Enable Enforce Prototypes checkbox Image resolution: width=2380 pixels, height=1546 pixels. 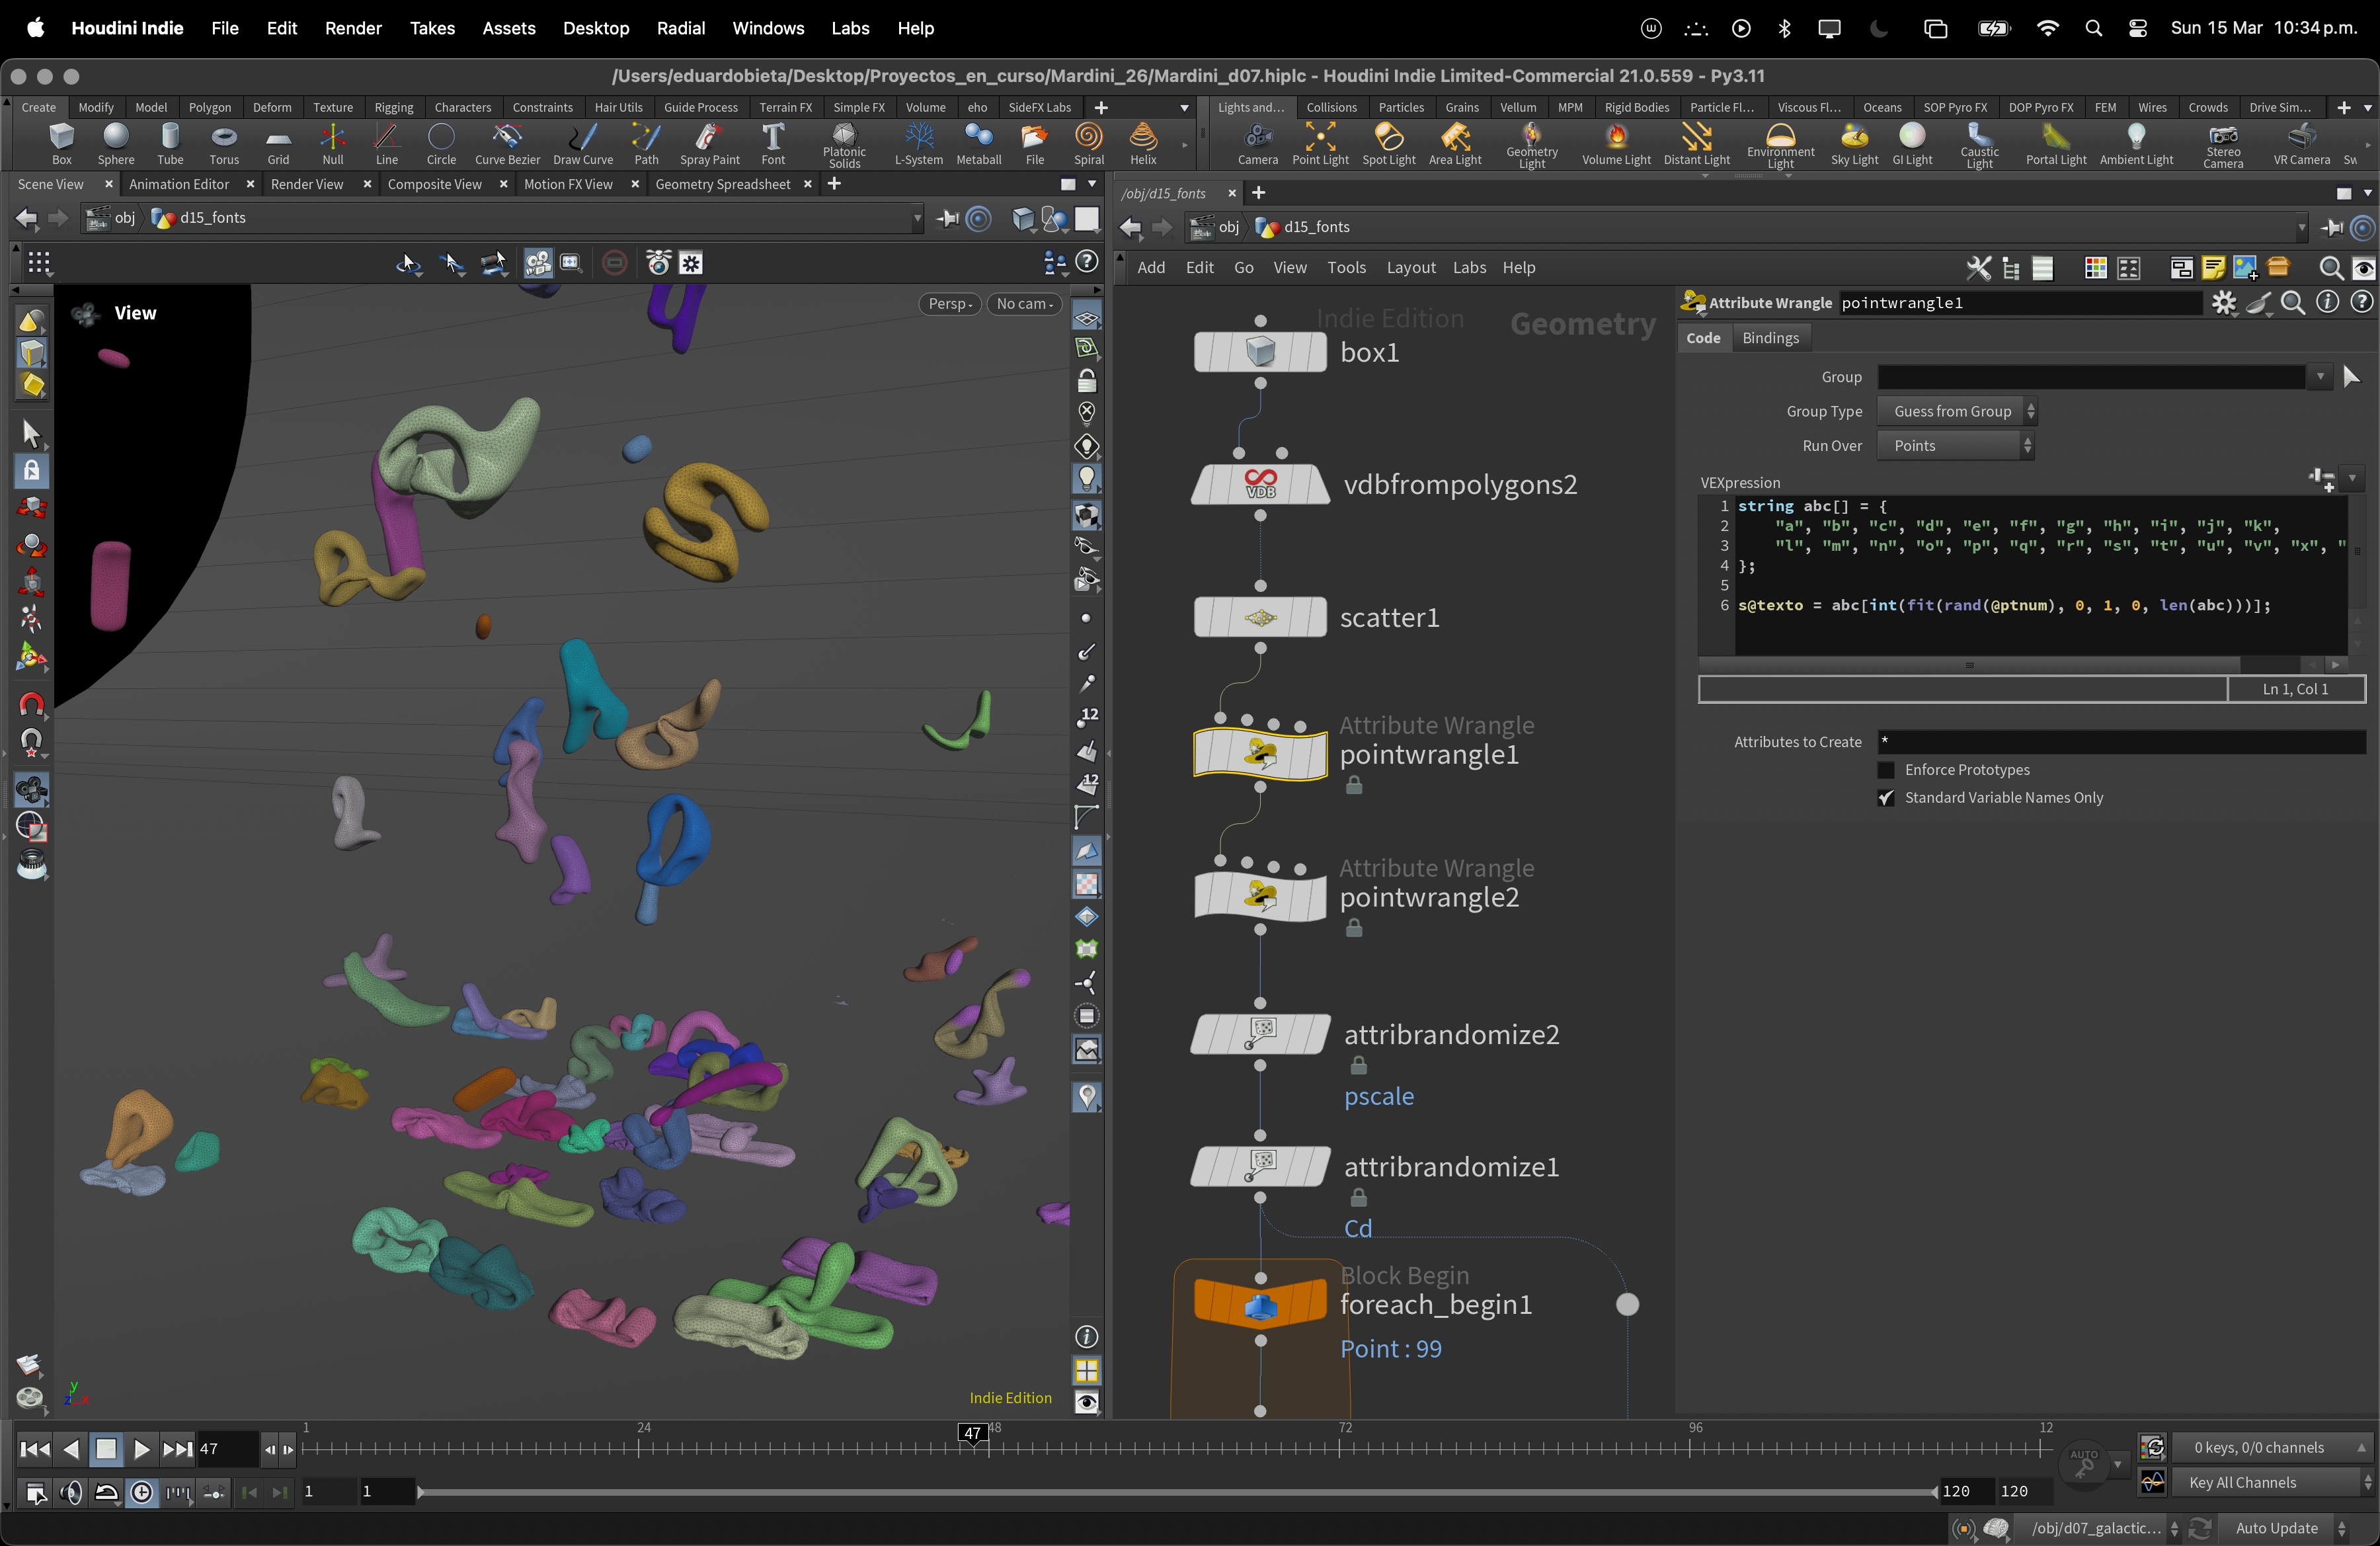tap(1886, 770)
